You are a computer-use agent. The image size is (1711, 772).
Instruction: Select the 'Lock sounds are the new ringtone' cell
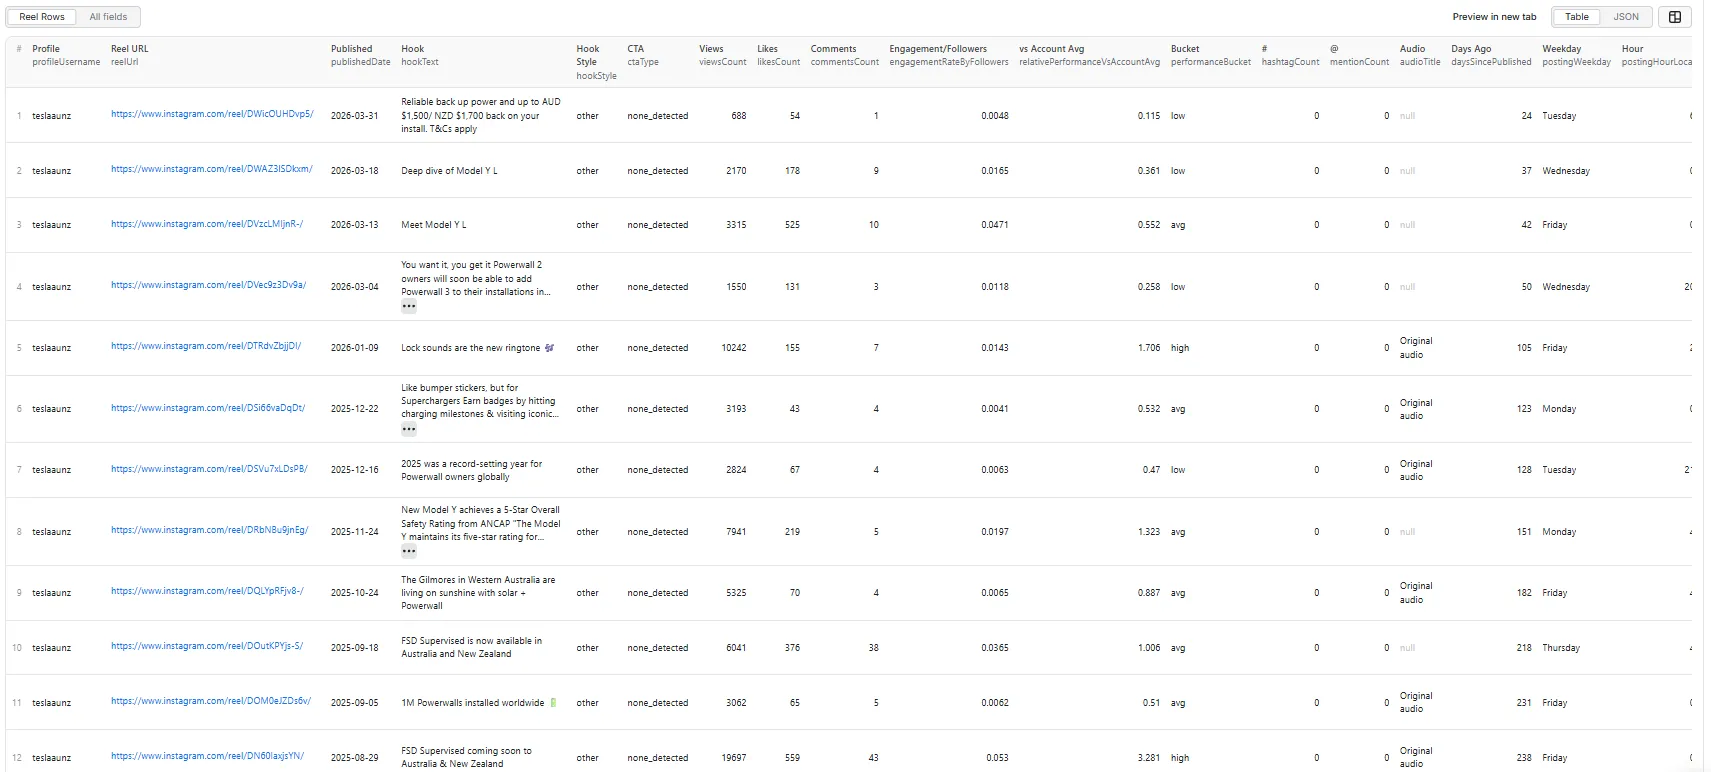coord(478,348)
